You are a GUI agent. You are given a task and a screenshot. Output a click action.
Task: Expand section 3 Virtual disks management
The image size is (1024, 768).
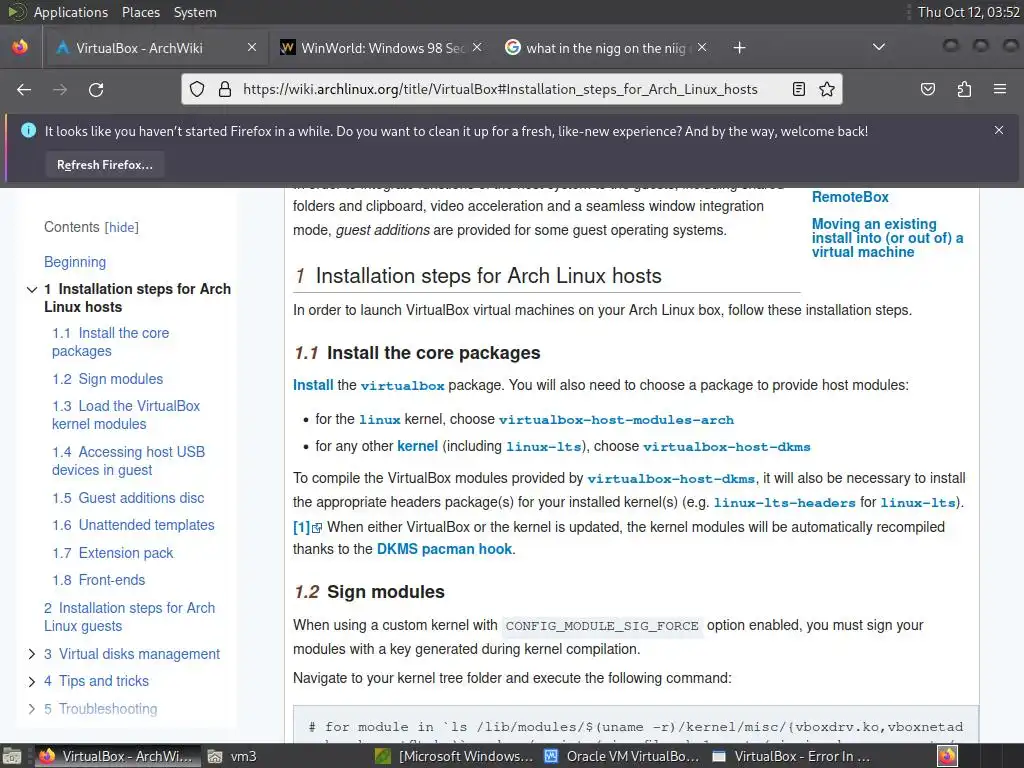click(31, 654)
